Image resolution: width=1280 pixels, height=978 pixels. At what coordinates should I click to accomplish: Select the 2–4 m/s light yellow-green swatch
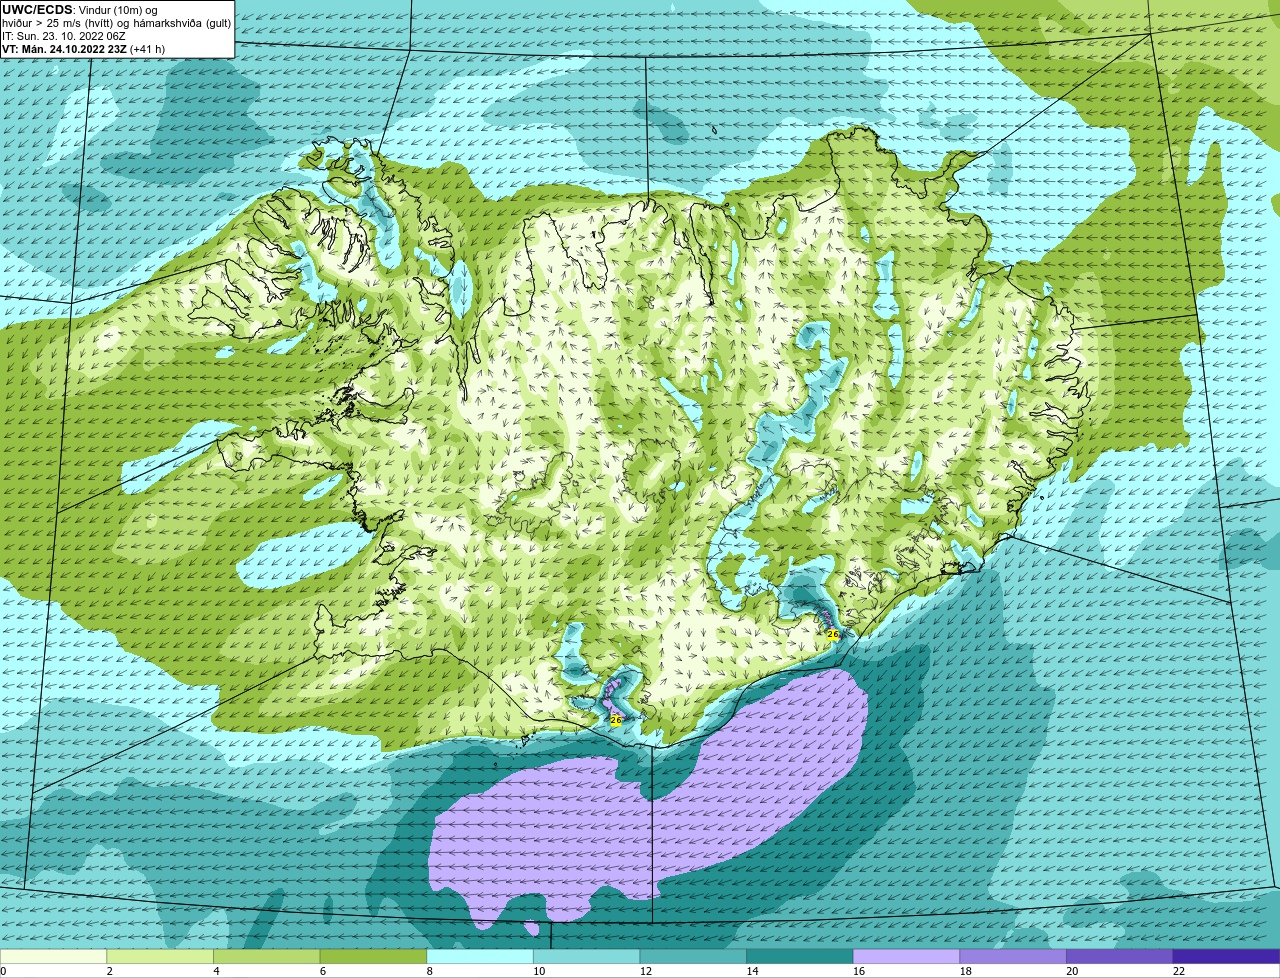coord(160,956)
